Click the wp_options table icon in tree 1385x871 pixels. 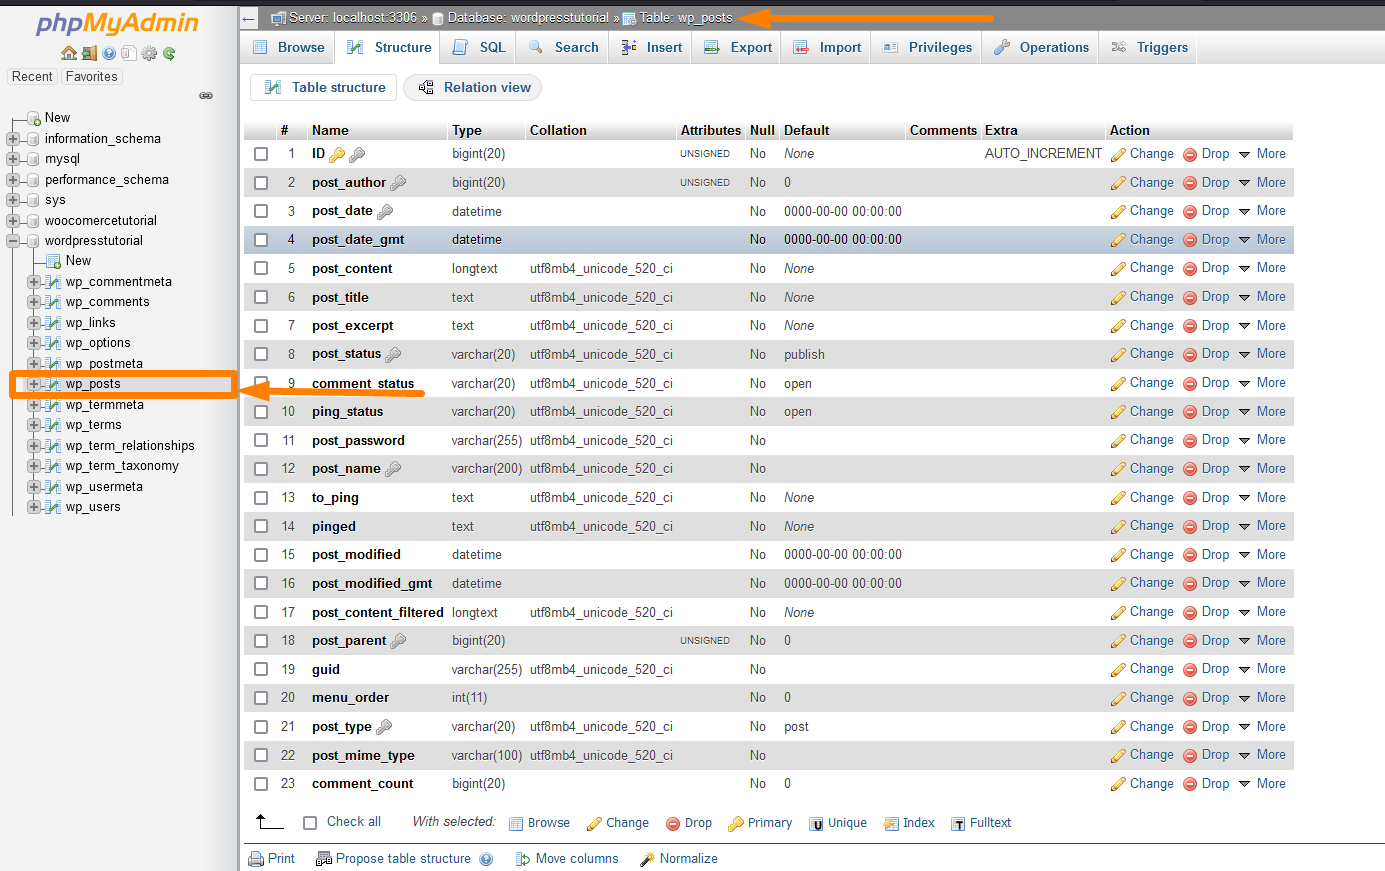pyautogui.click(x=54, y=343)
